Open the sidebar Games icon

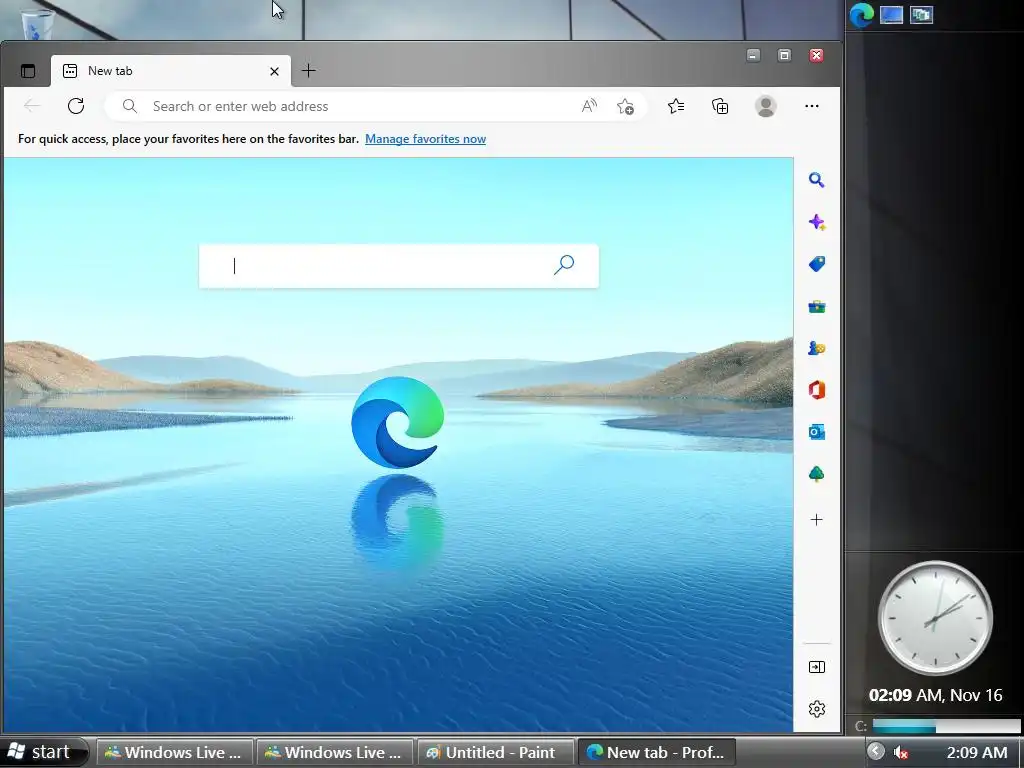(816, 348)
